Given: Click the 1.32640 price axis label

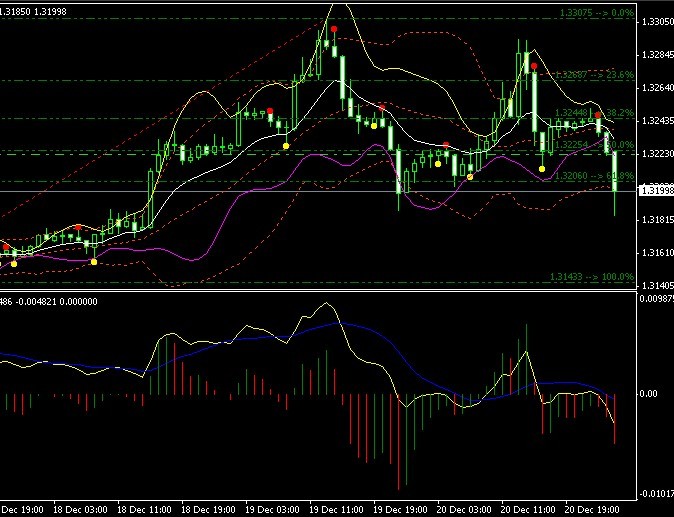Looking at the screenshot, I should click(657, 88).
